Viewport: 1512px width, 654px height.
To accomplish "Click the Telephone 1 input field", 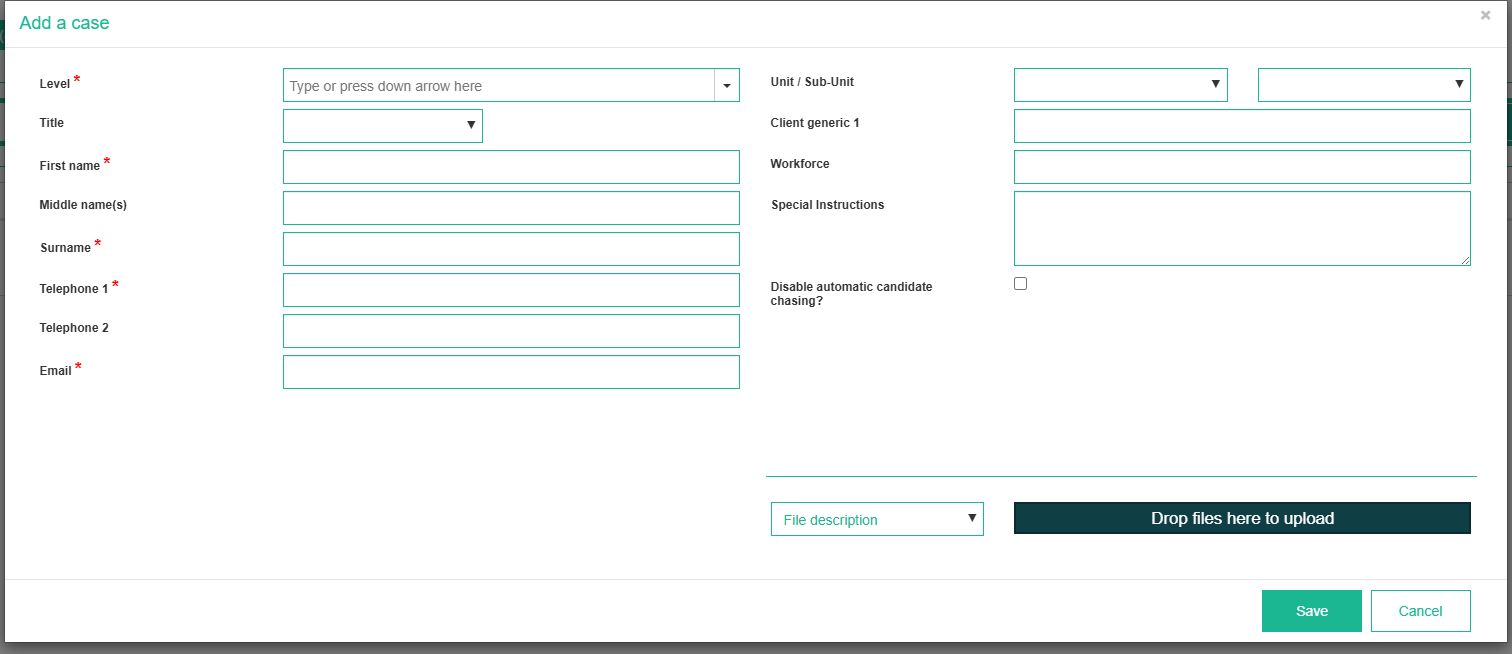I will click(x=511, y=290).
